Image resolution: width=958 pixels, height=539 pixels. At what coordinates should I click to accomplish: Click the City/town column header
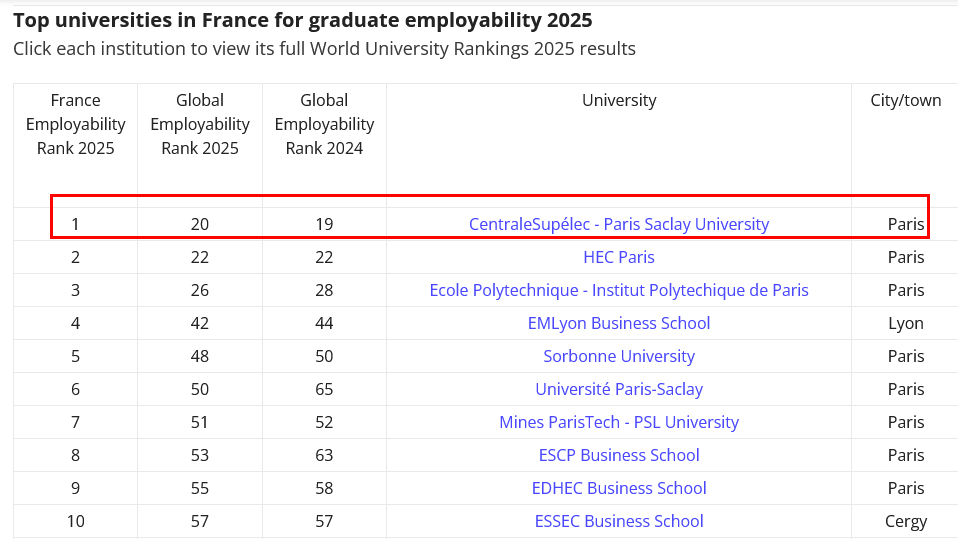coord(905,100)
